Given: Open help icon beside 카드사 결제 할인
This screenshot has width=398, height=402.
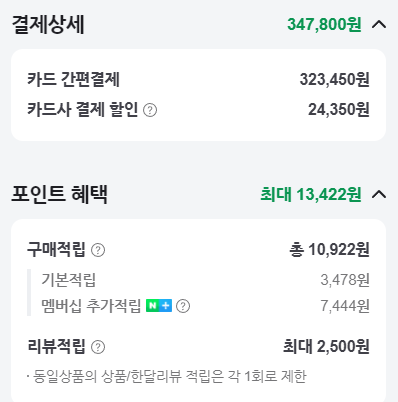Looking at the screenshot, I should coord(150,110).
